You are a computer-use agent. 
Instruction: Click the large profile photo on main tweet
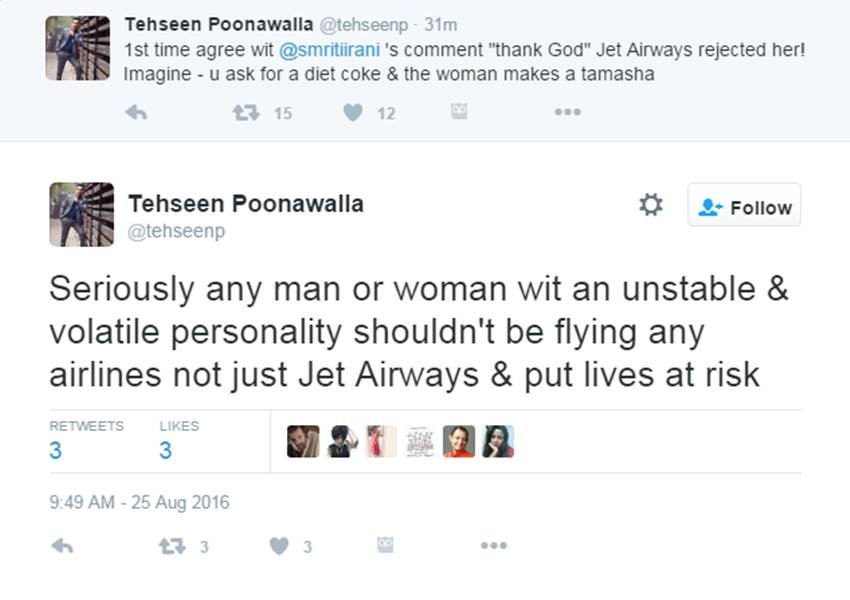(81, 214)
